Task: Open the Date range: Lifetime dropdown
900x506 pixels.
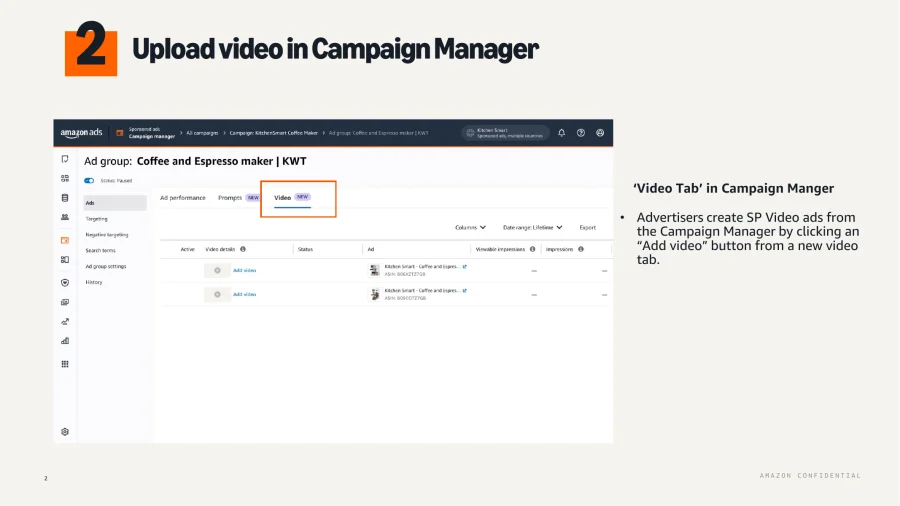Action: click(533, 227)
